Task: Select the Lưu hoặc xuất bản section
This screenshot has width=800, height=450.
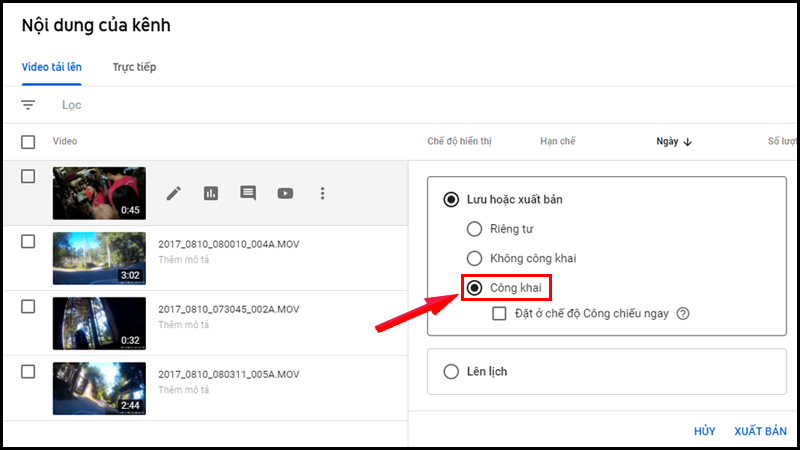Action: point(451,200)
